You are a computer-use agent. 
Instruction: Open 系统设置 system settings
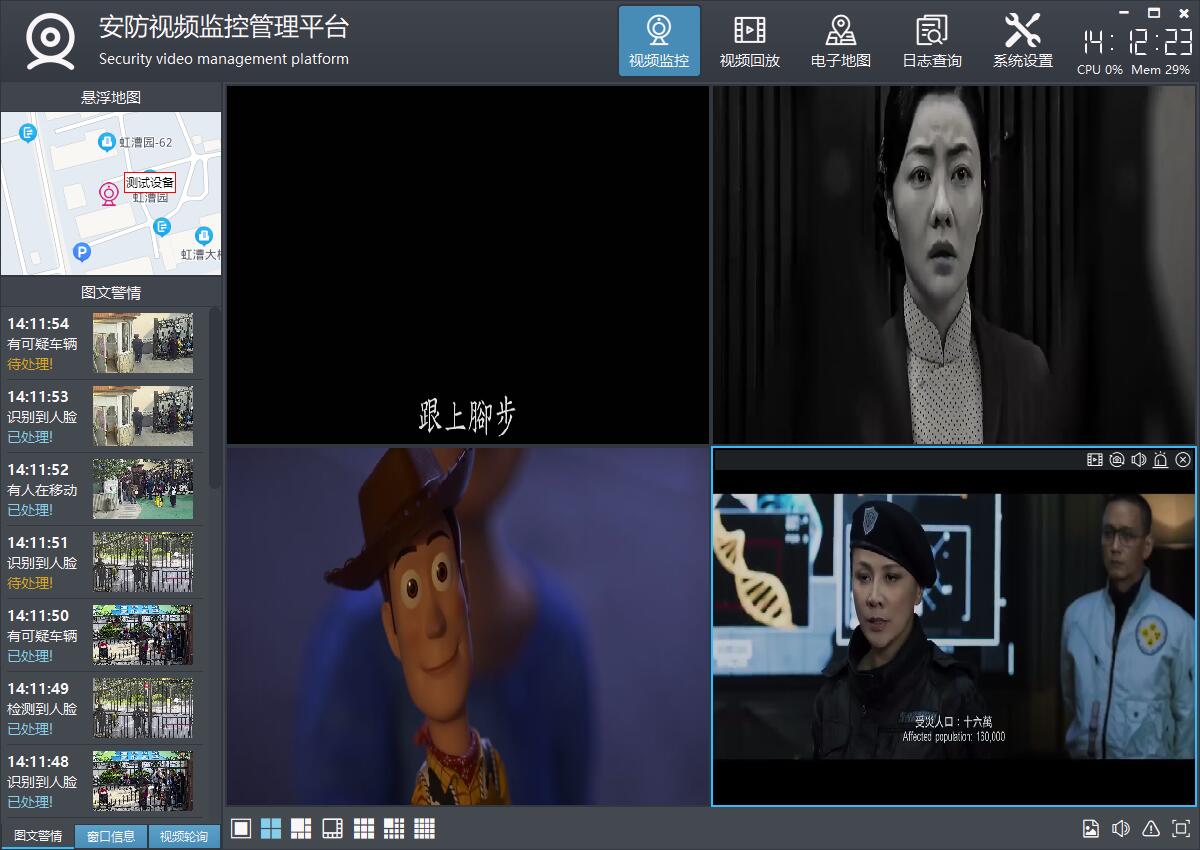[x=1022, y=41]
